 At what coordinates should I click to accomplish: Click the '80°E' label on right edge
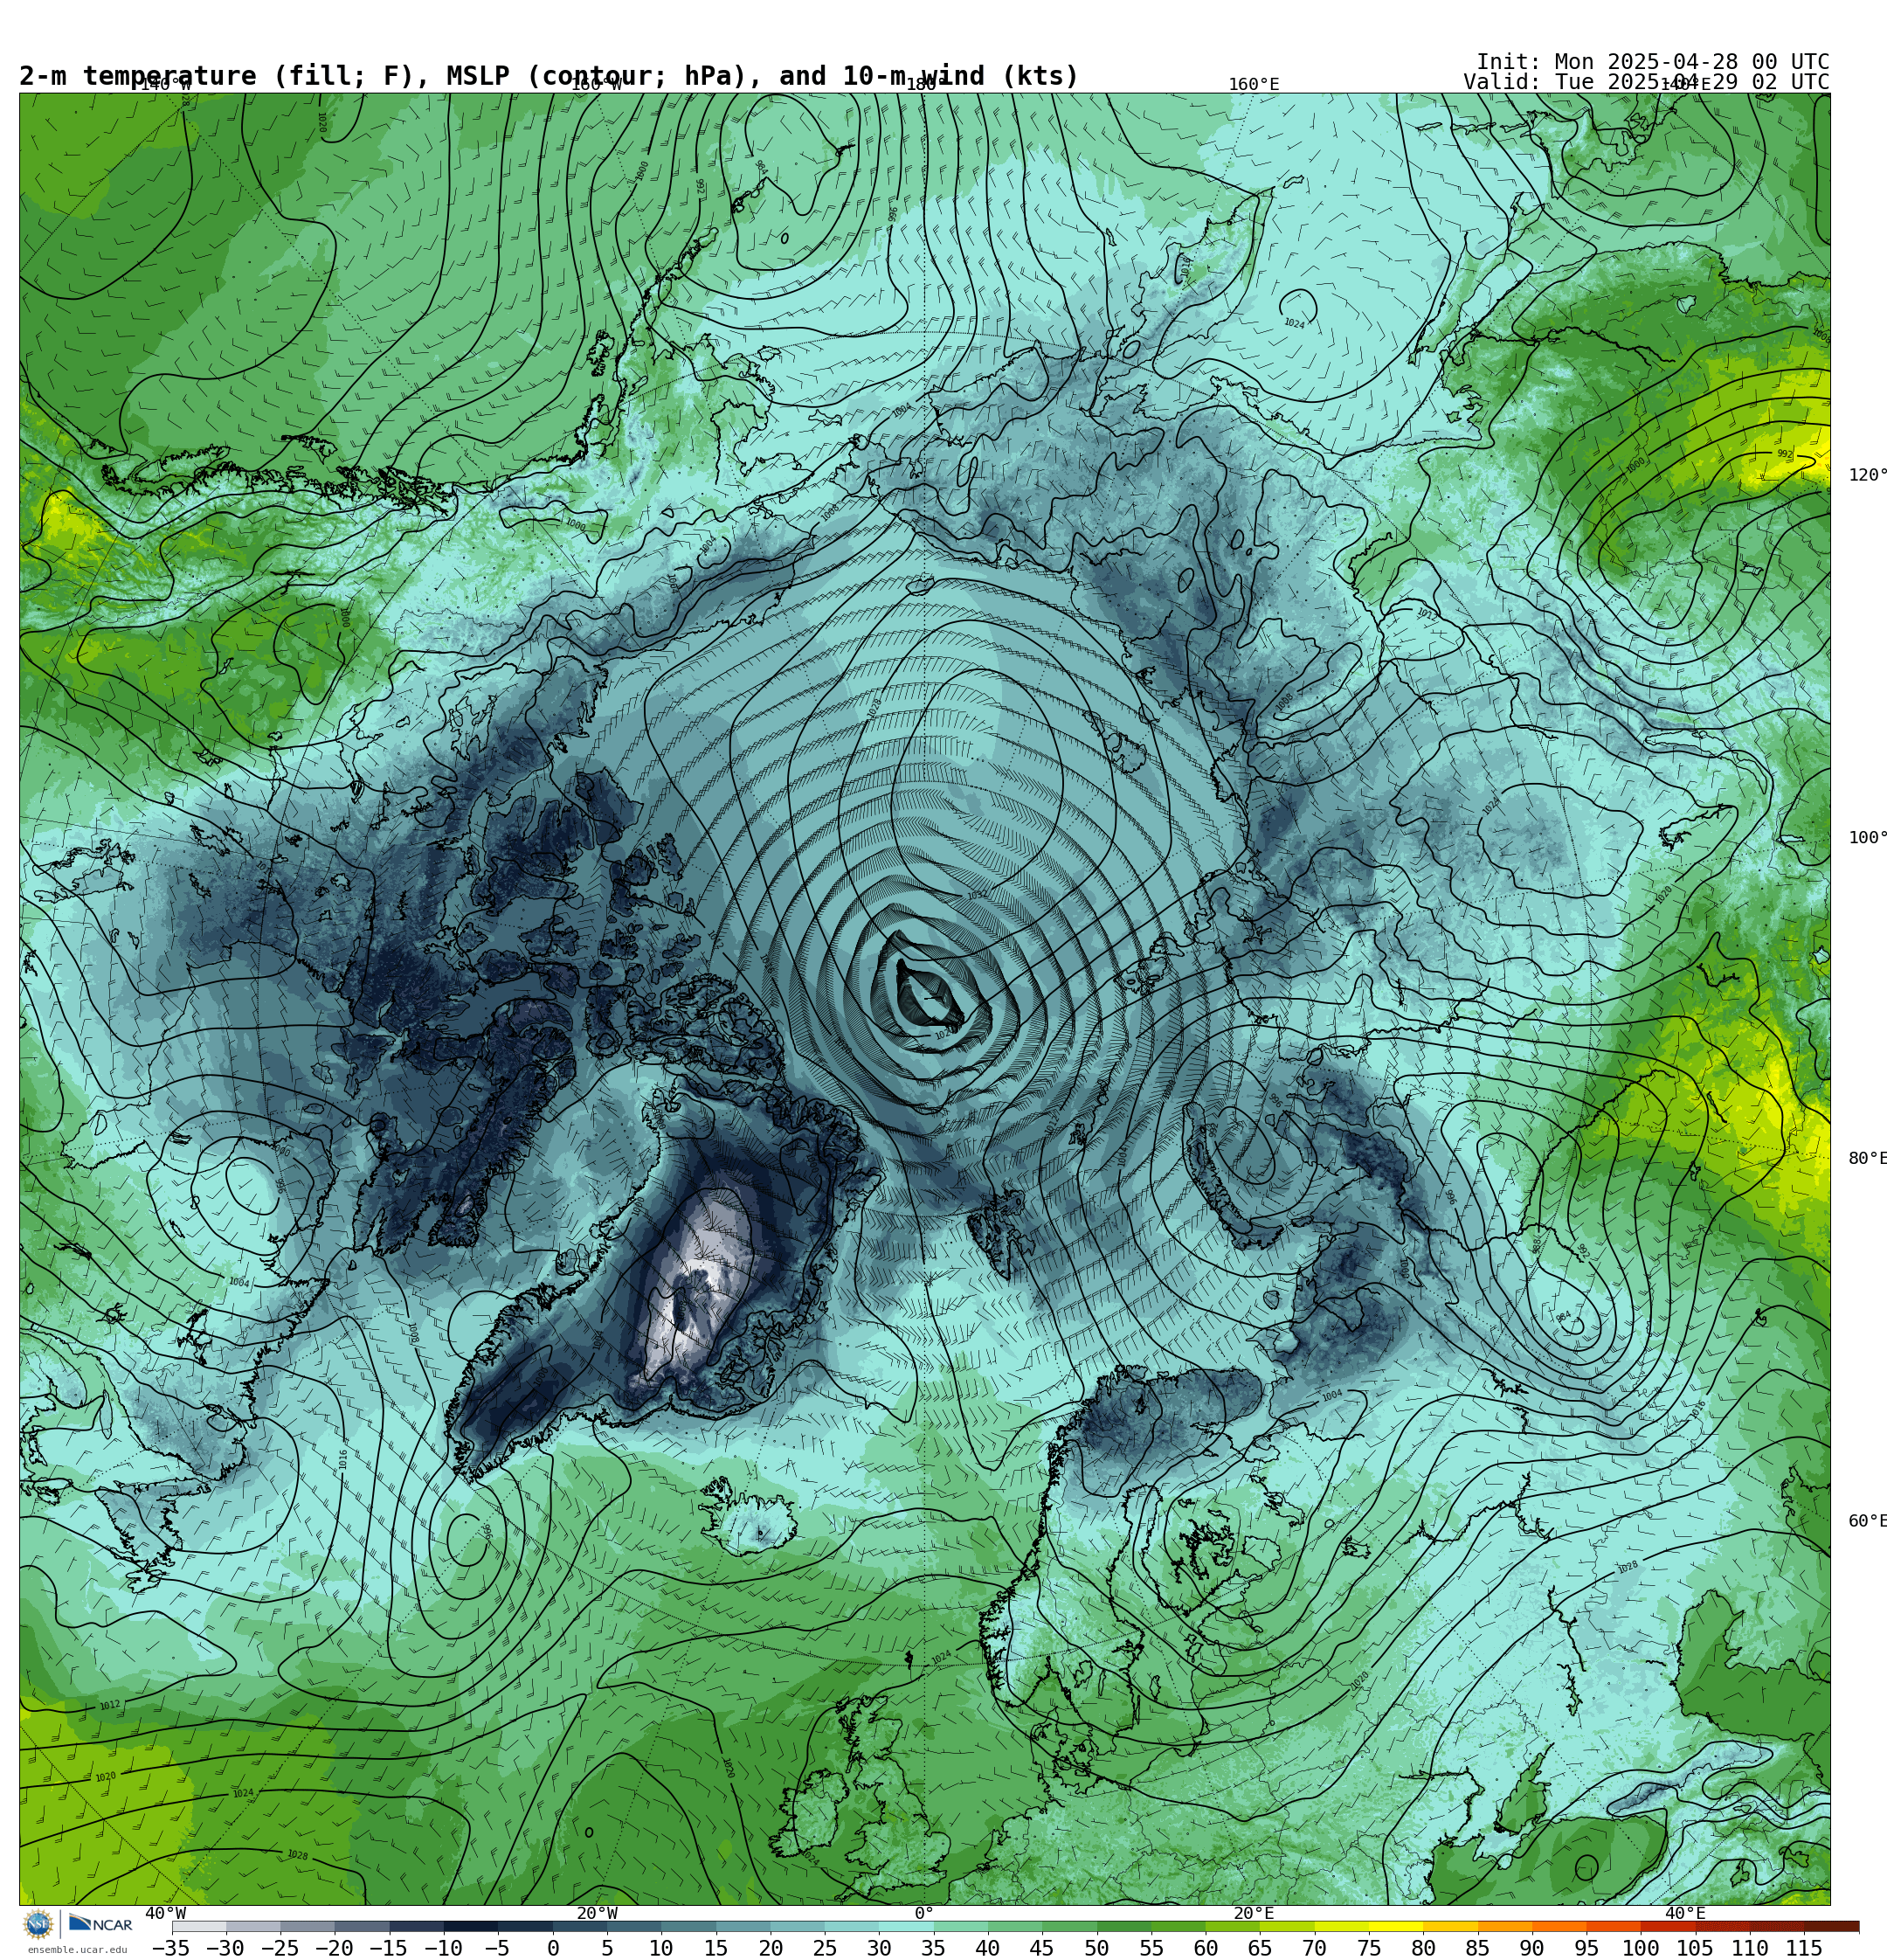pos(1867,1158)
